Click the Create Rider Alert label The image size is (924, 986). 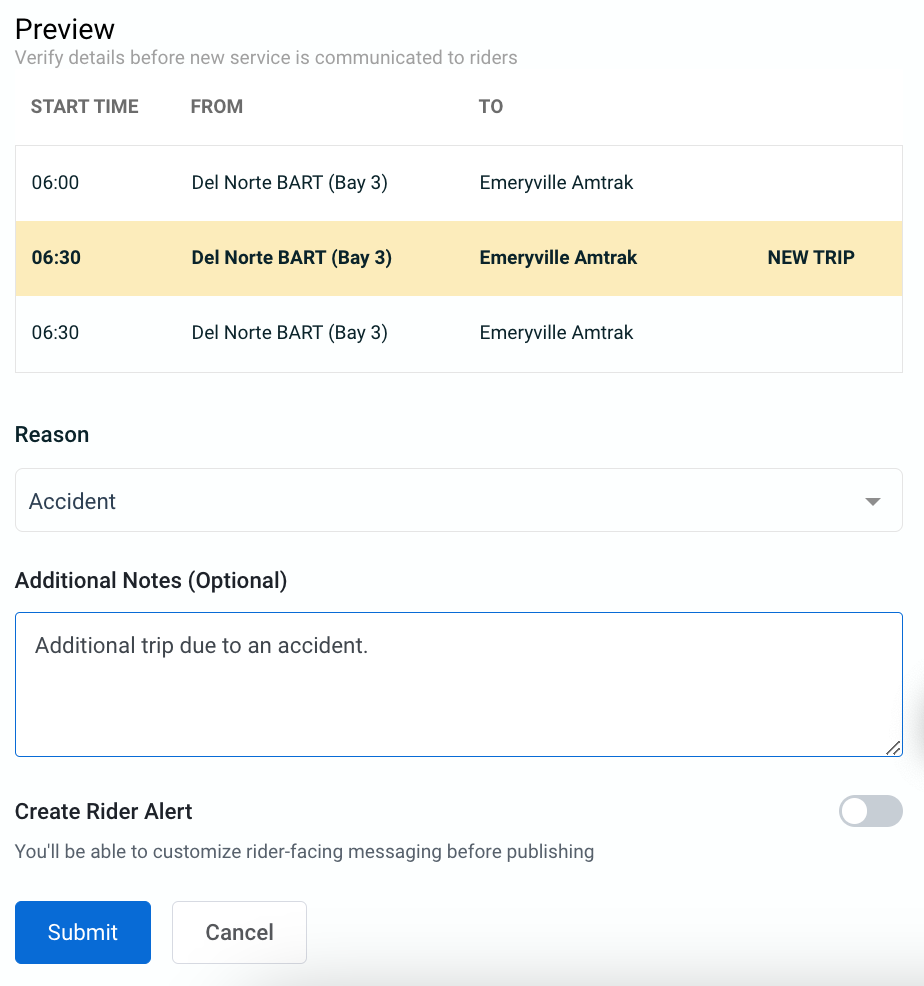tap(104, 811)
